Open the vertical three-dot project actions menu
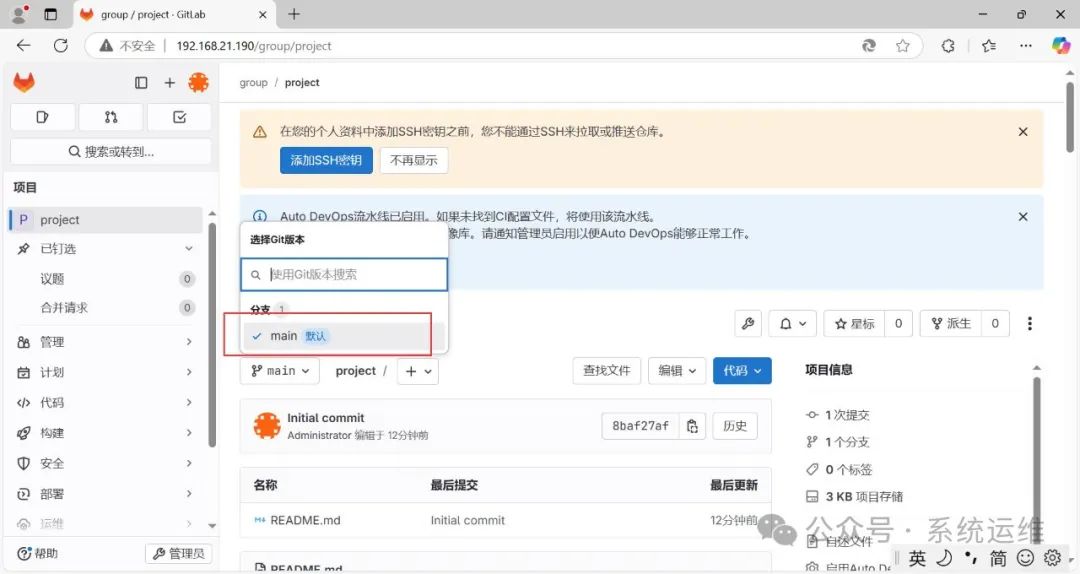 pyautogui.click(x=1030, y=323)
